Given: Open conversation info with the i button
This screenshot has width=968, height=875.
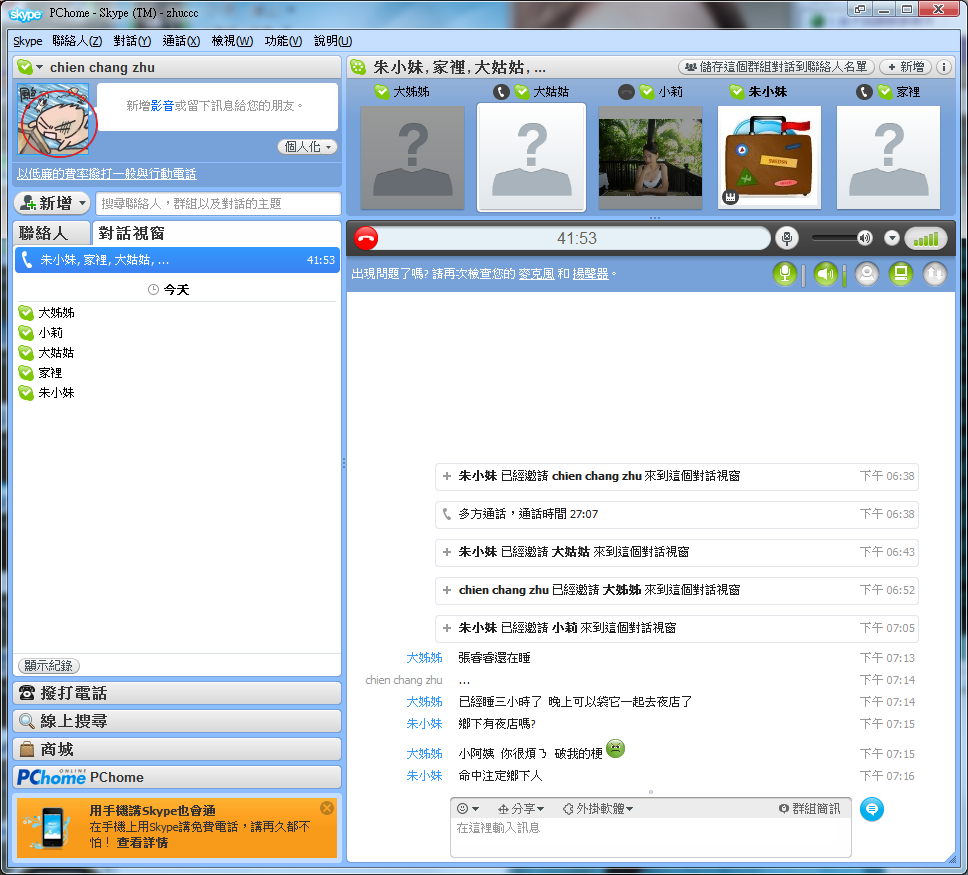Looking at the screenshot, I should (943, 67).
